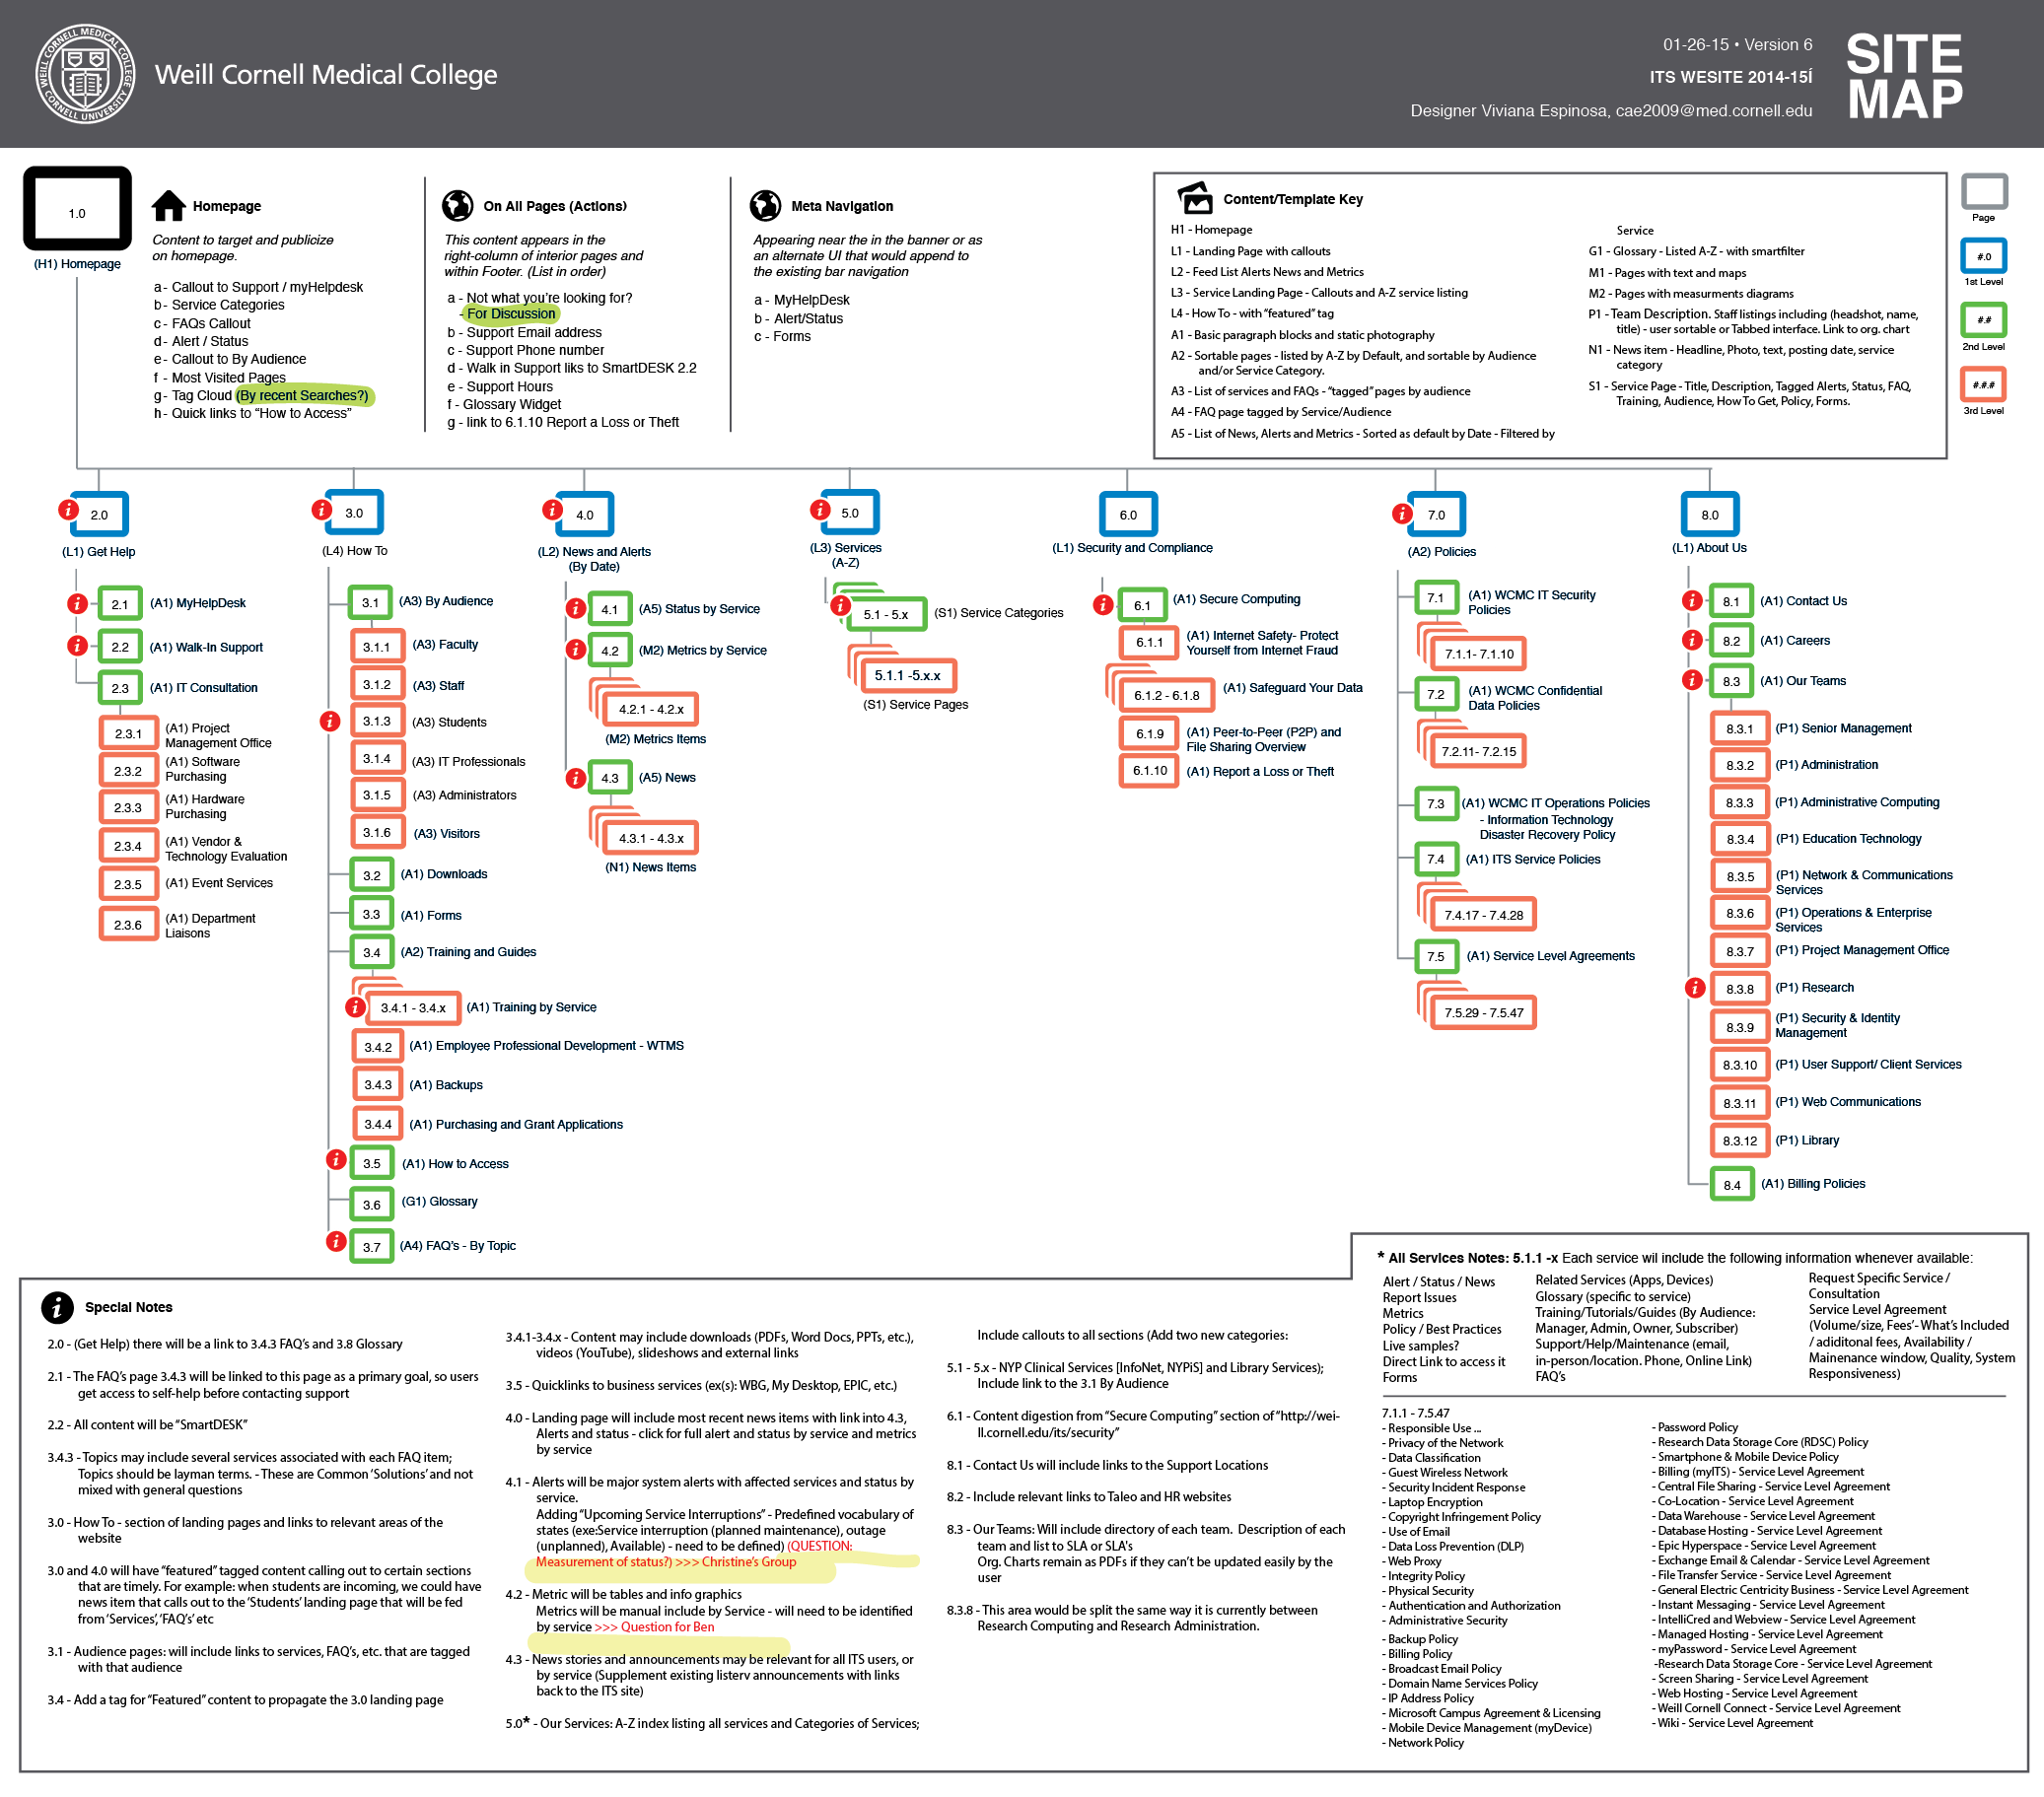The height and width of the screenshot is (1797, 2044).
Task: Open the (A1) Downloads node
Action: (371, 874)
